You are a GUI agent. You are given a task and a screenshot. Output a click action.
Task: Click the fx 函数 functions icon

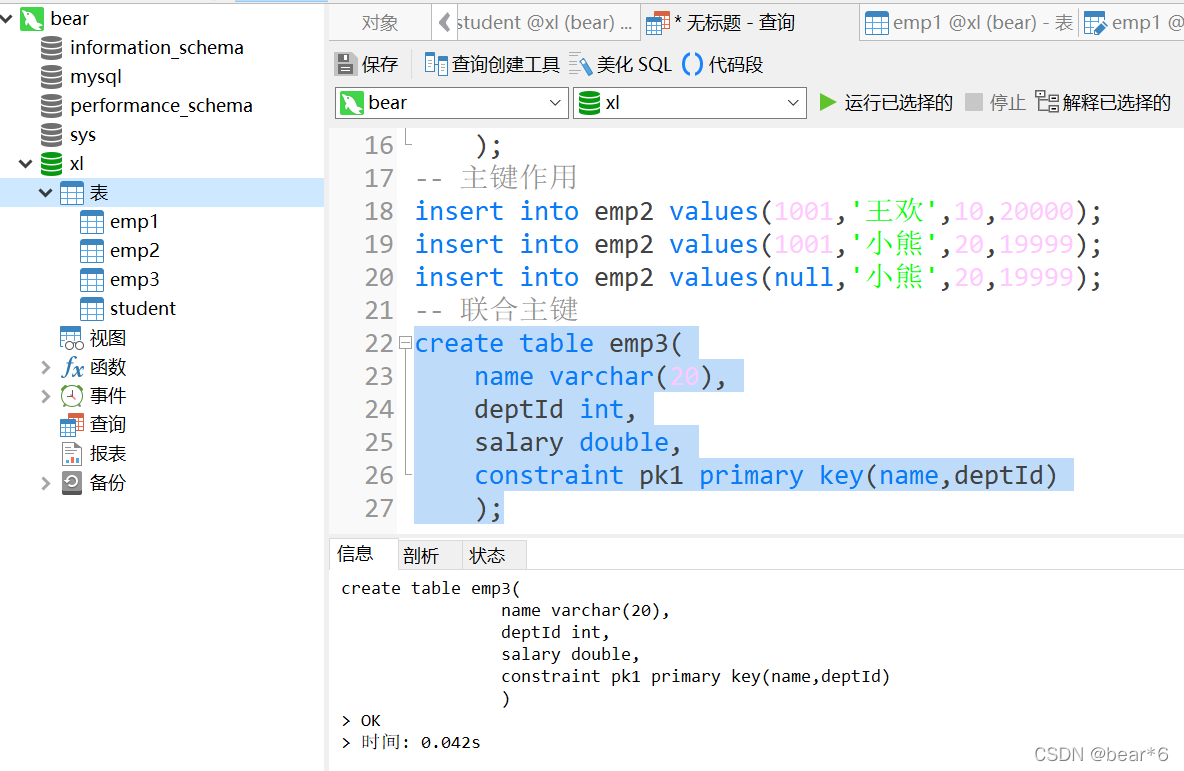(72, 367)
